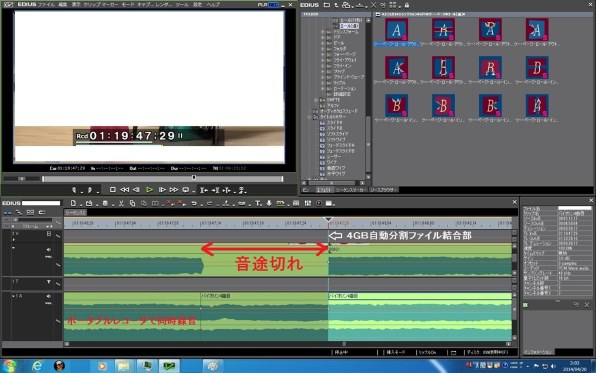Click the player position slider handle

194,178
